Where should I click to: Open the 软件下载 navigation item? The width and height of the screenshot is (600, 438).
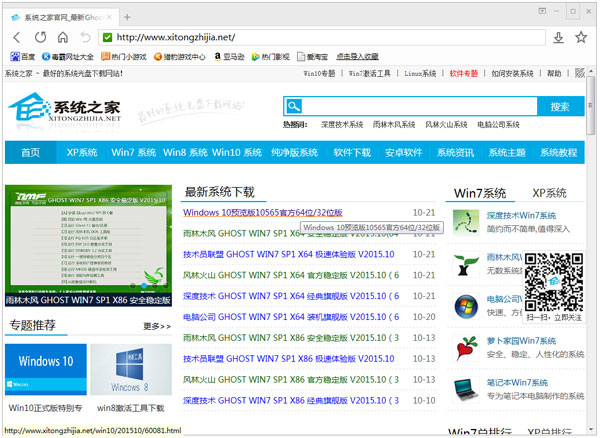click(x=352, y=152)
